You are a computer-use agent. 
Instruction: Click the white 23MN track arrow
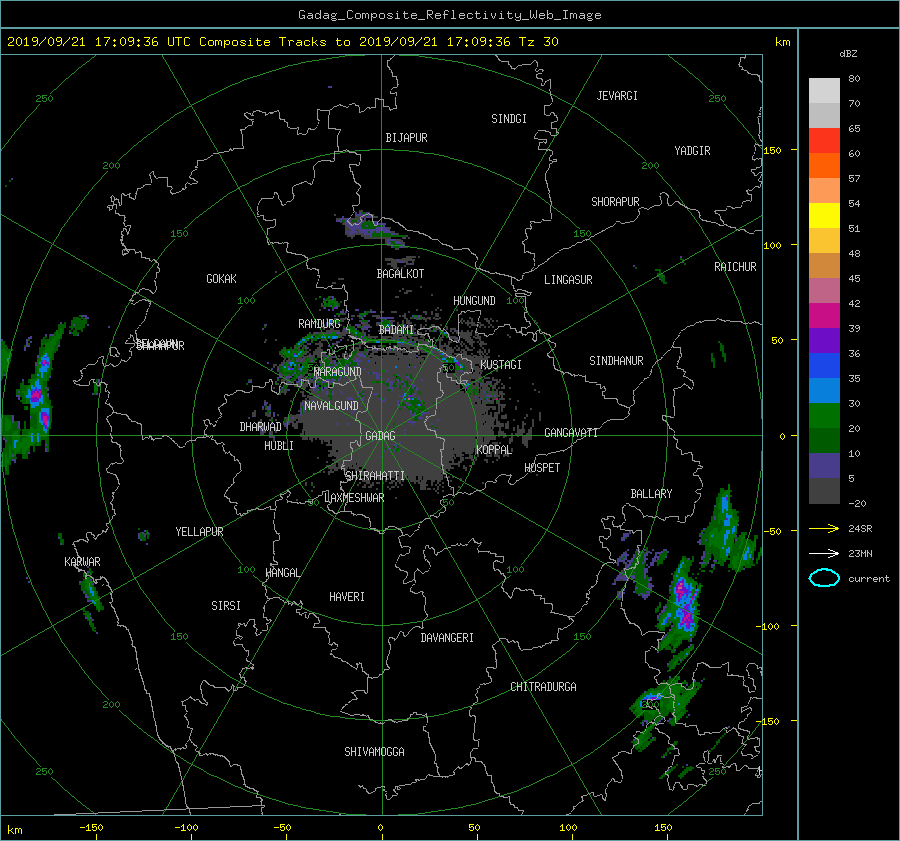[824, 553]
